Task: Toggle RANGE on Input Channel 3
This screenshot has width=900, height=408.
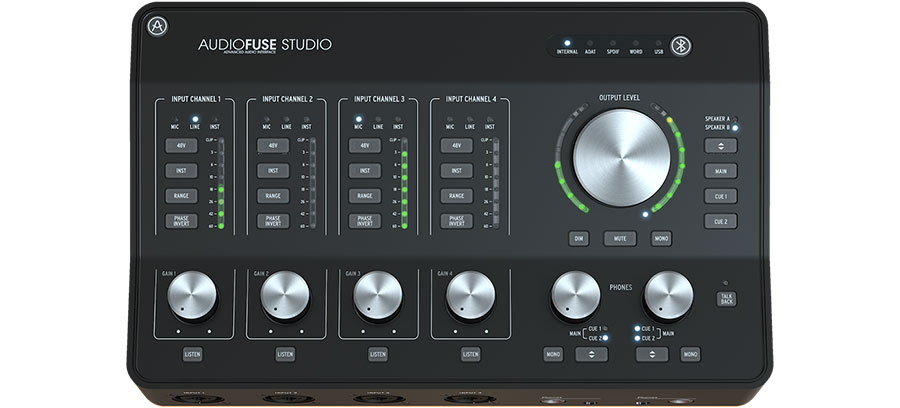Action: tap(364, 196)
